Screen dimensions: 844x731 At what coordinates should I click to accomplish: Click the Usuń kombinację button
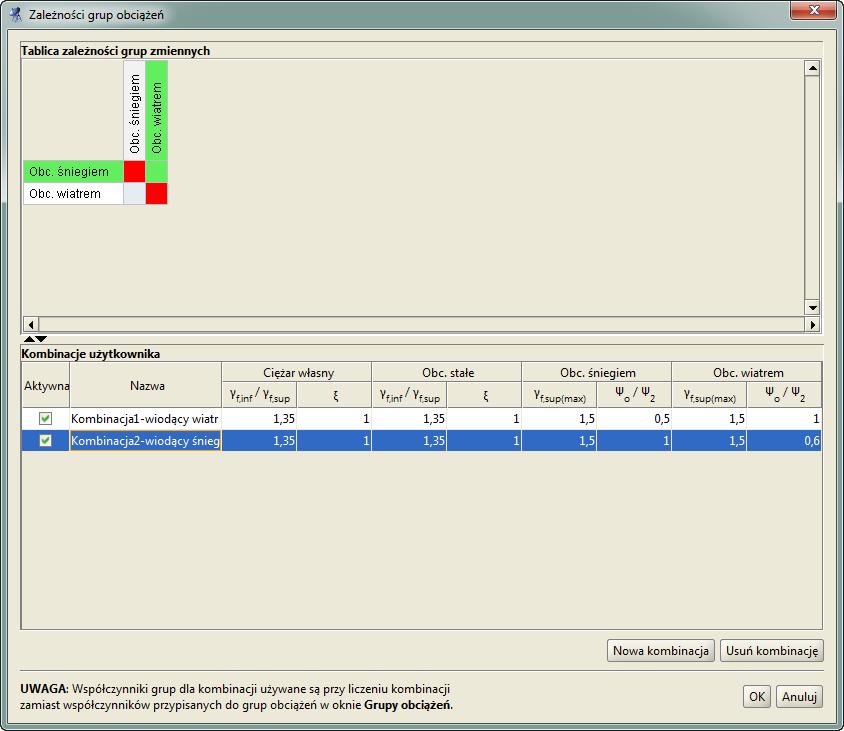pyautogui.click(x=771, y=650)
